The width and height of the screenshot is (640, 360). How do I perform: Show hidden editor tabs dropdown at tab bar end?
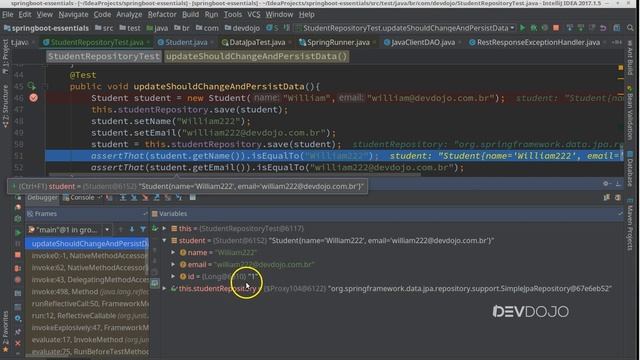pos(616,42)
